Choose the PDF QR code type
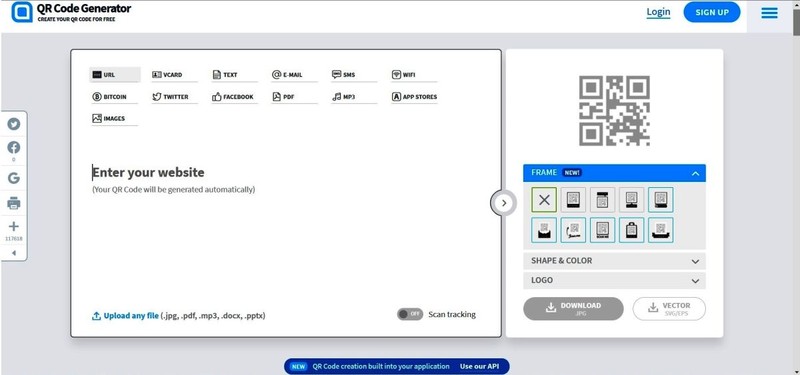 (x=293, y=96)
